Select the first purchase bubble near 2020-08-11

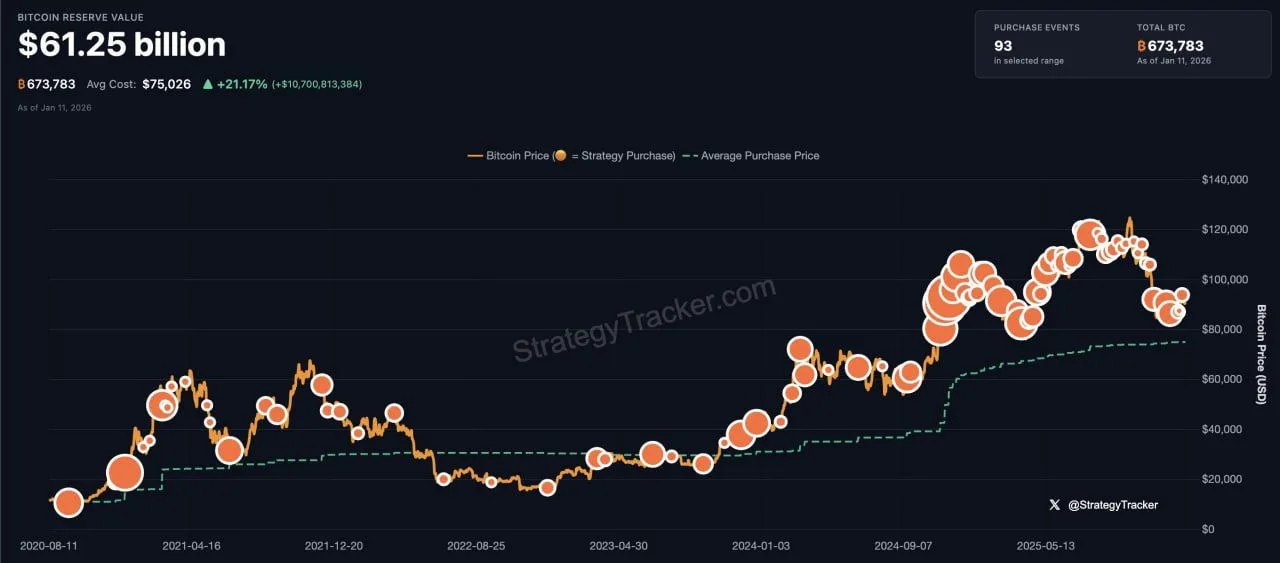tap(68, 503)
